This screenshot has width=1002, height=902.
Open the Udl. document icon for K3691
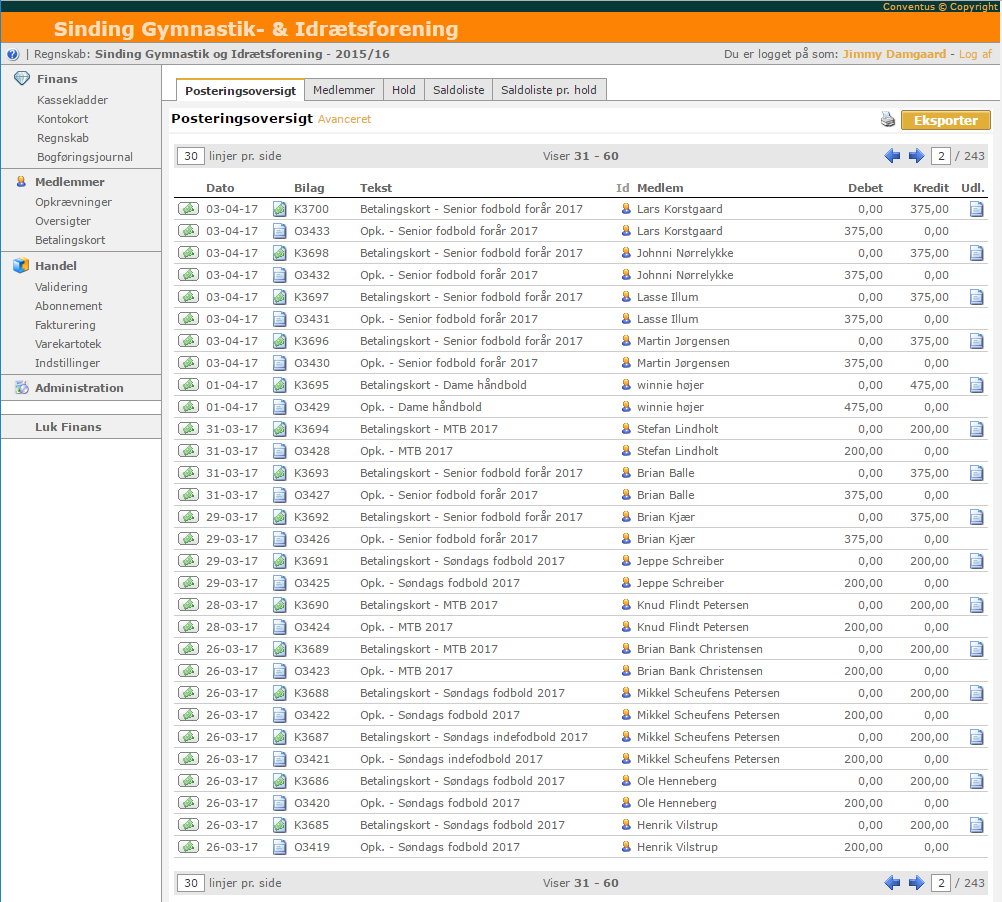[x=976, y=562]
